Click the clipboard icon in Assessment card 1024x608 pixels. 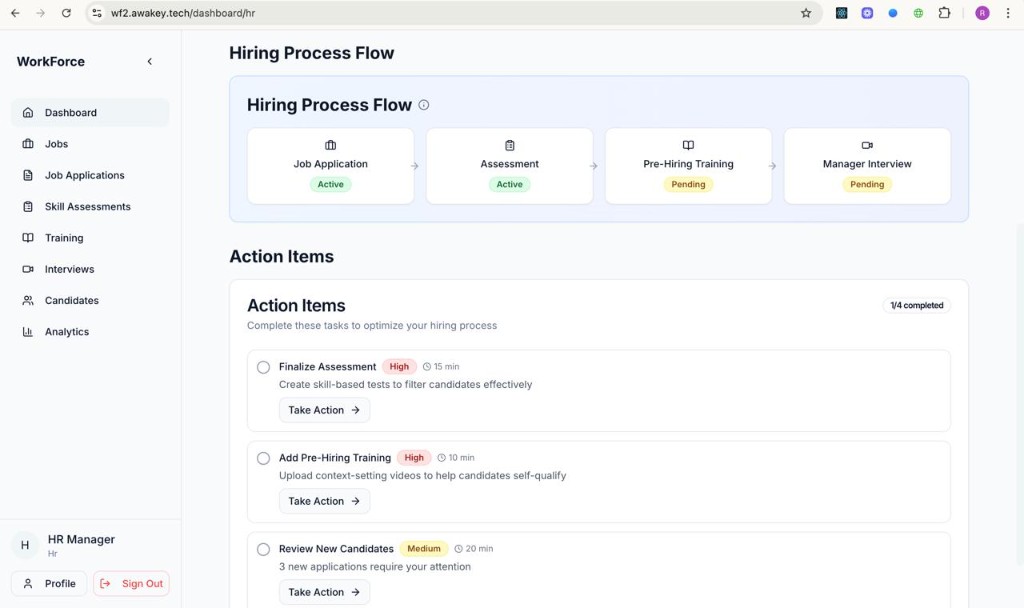coord(509,145)
